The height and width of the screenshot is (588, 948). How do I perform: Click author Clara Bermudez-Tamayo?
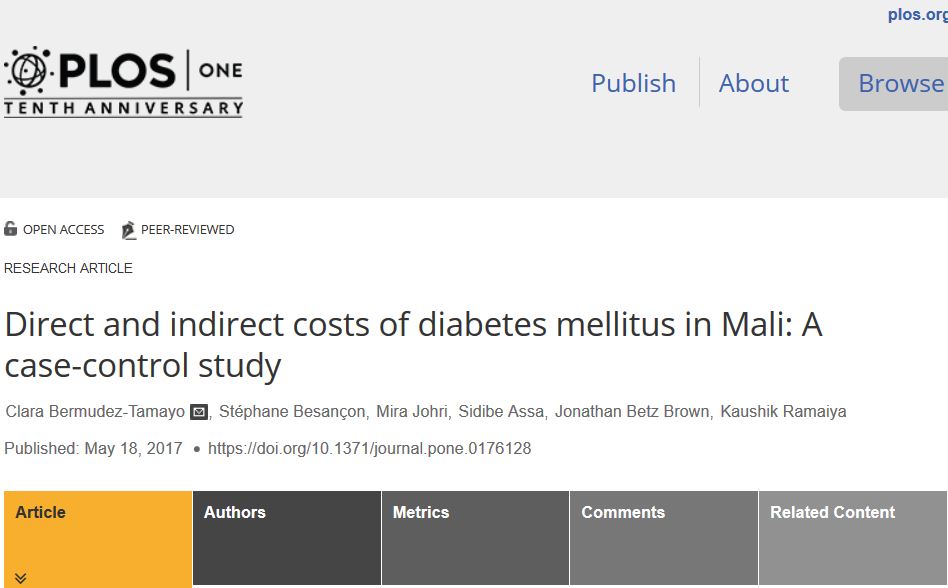[95, 412]
